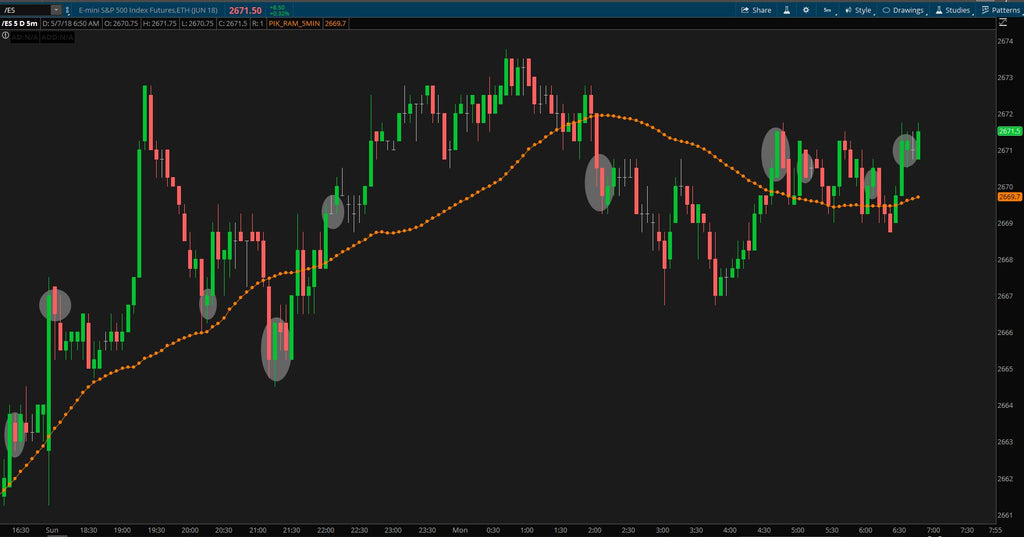Open the Edit Studies flask icon
The width and height of the screenshot is (1024, 537).
(x=787, y=10)
